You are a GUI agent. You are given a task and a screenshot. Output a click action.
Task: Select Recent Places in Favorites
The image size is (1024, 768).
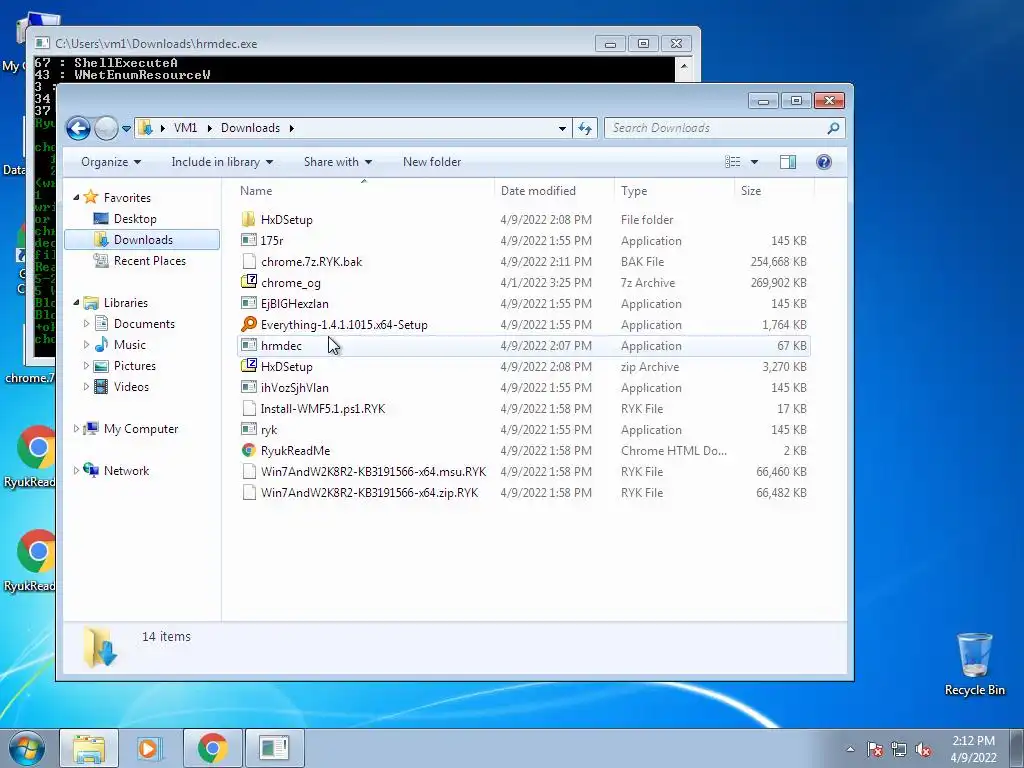(x=150, y=261)
